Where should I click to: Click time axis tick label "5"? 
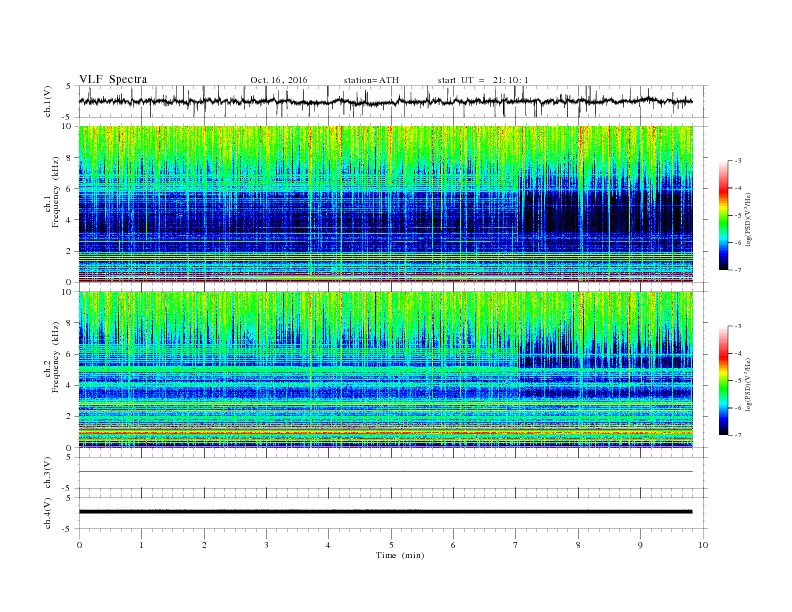click(x=391, y=545)
